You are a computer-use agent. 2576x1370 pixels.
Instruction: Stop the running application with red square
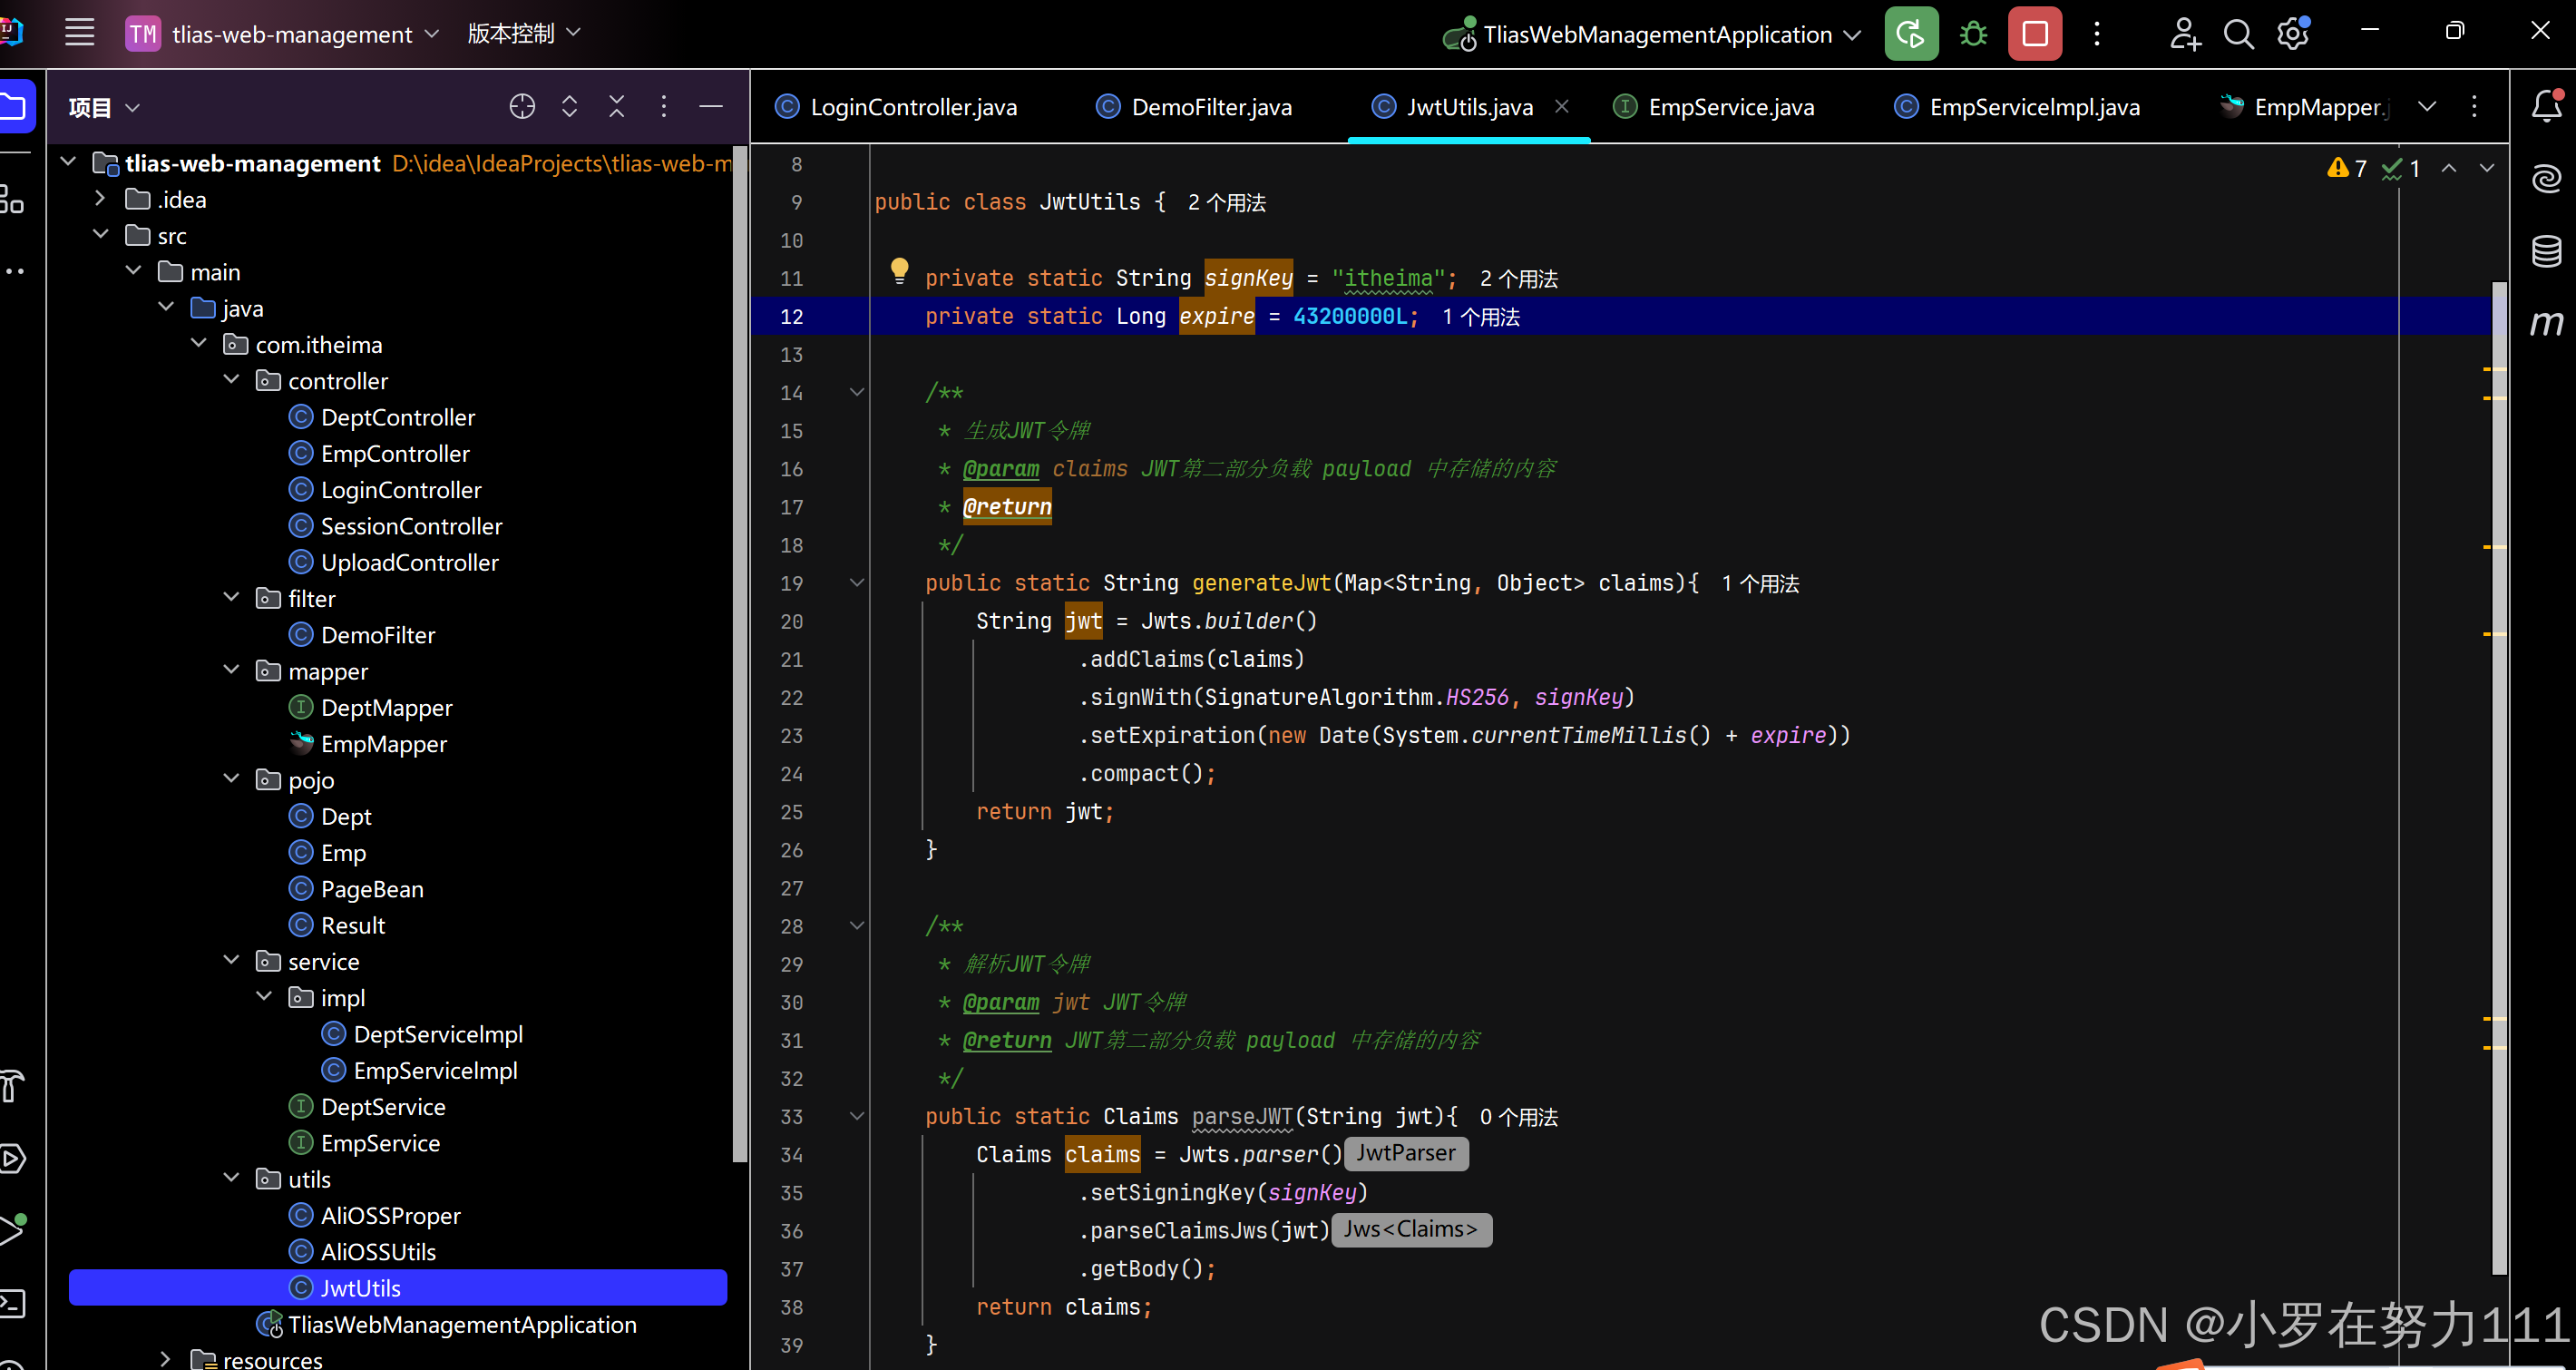pyautogui.click(x=2034, y=34)
